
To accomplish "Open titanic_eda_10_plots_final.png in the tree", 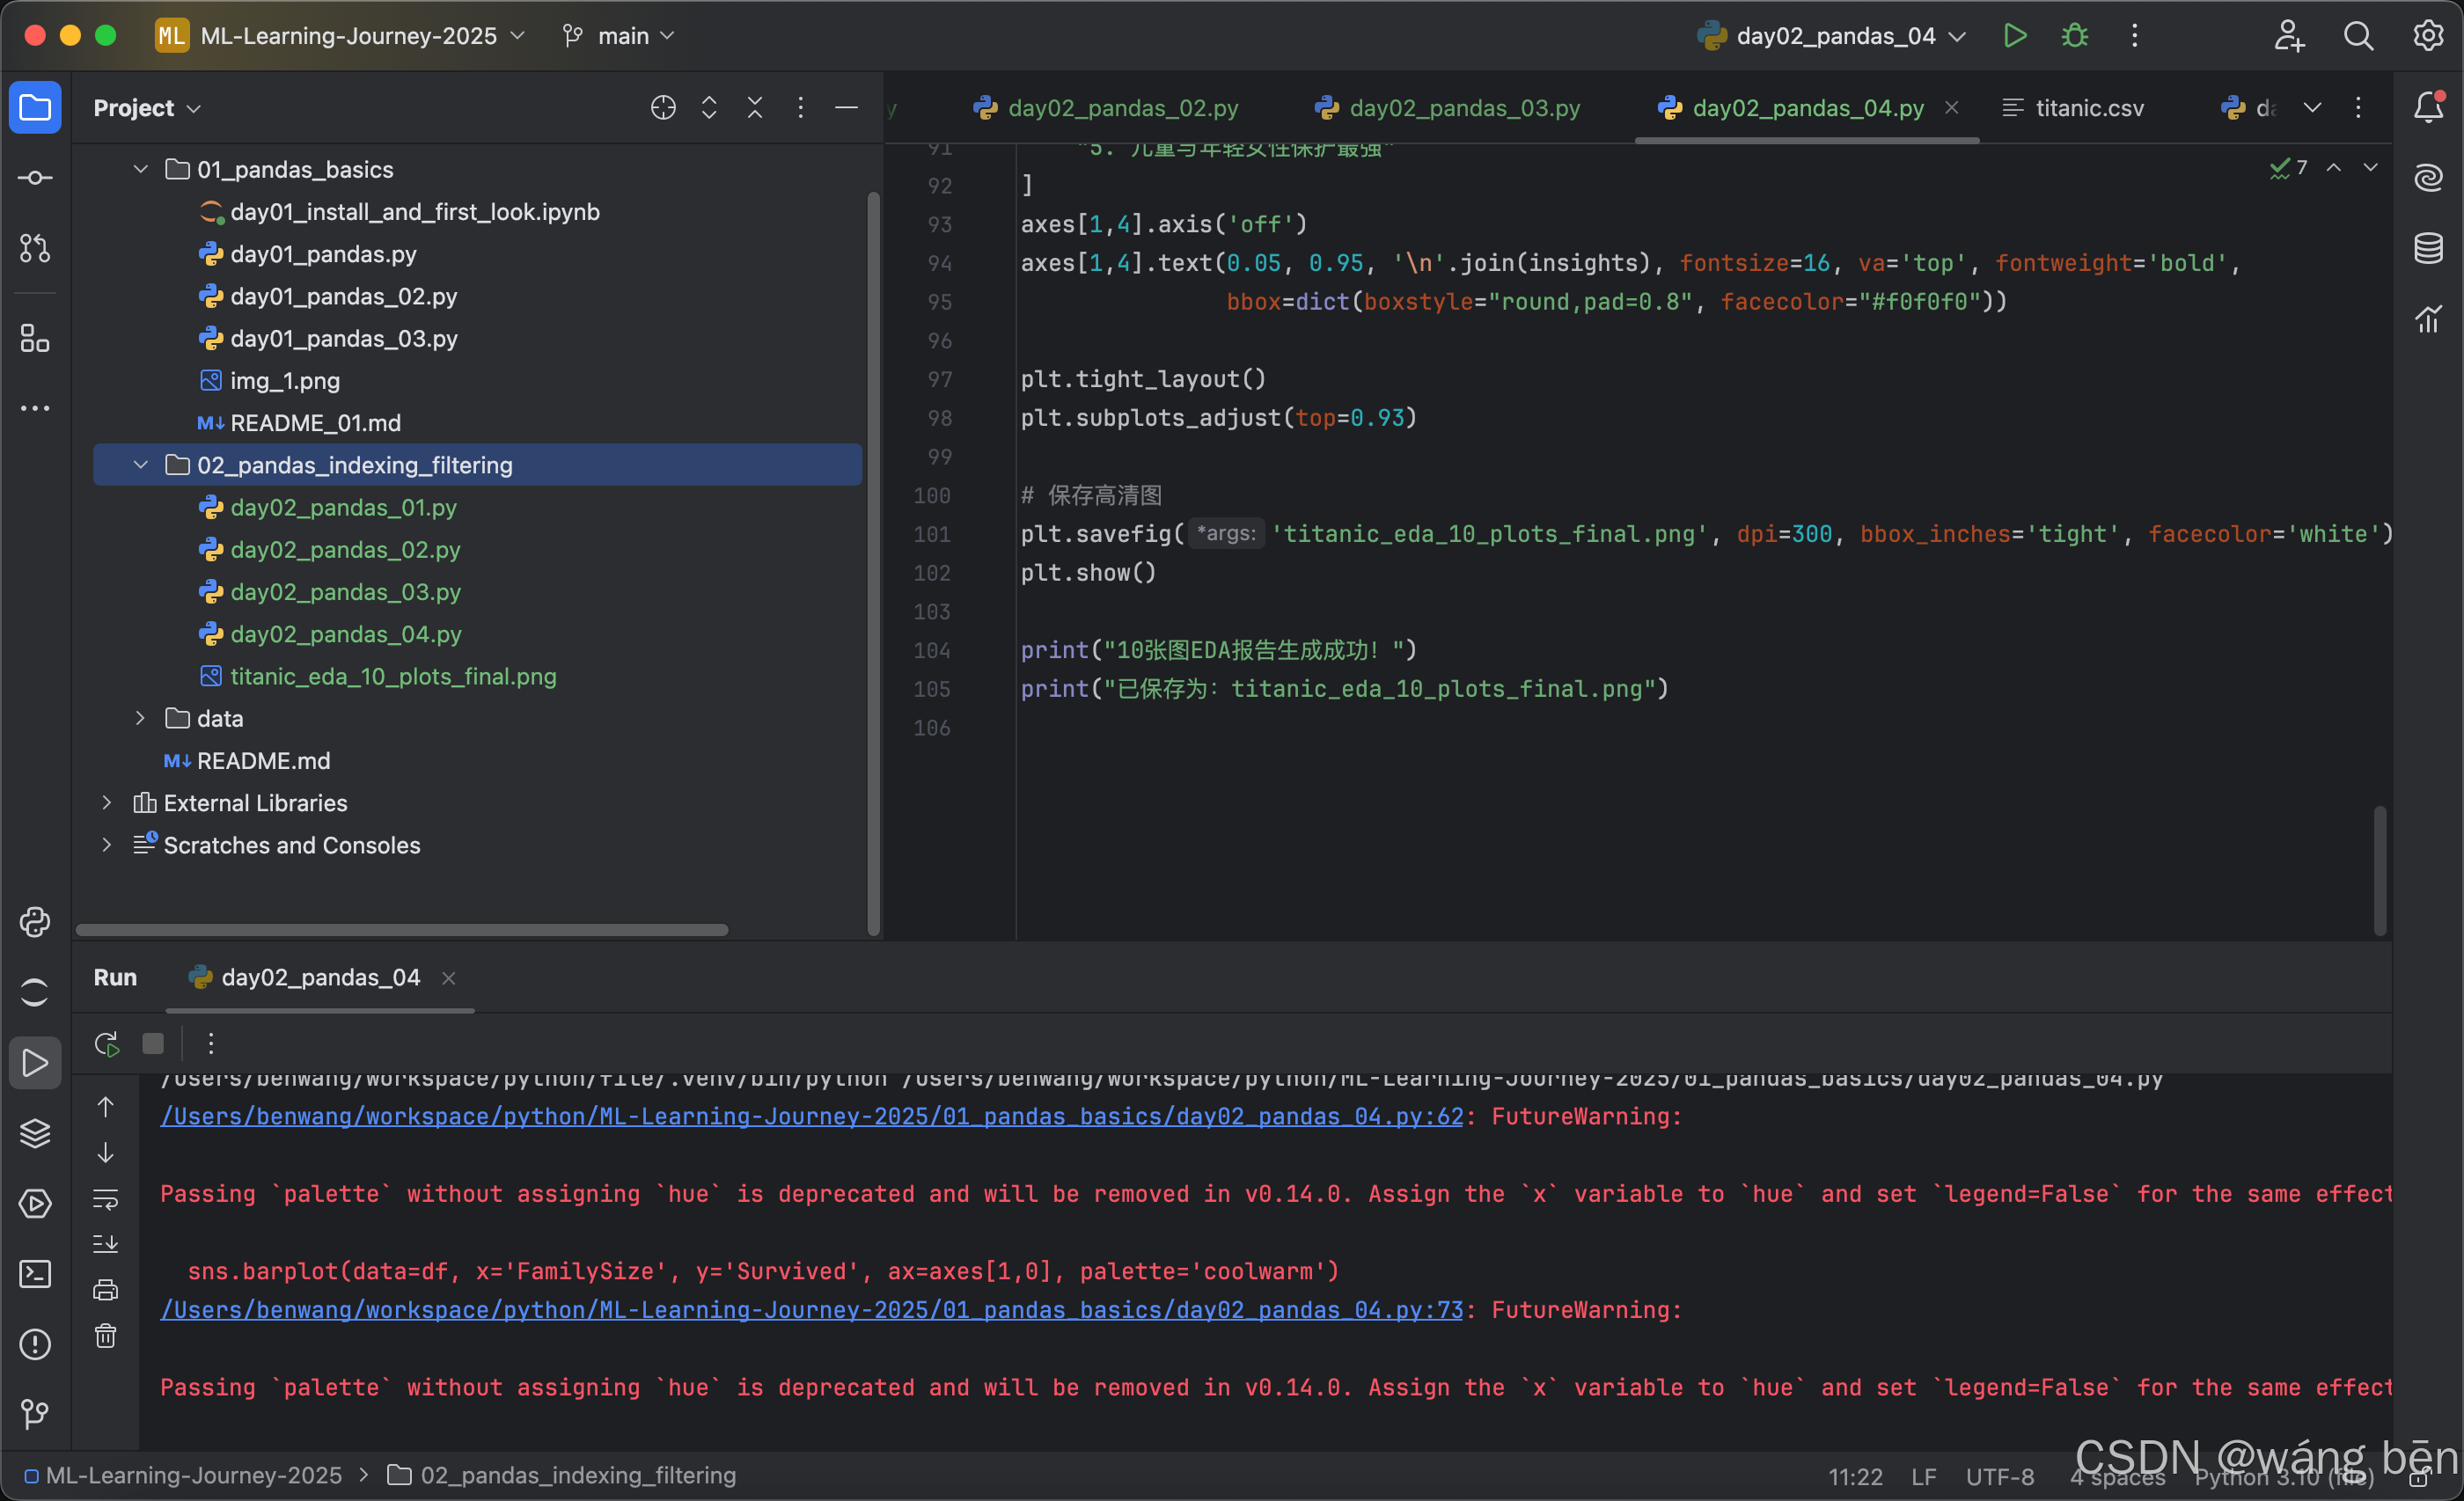I will [393, 676].
